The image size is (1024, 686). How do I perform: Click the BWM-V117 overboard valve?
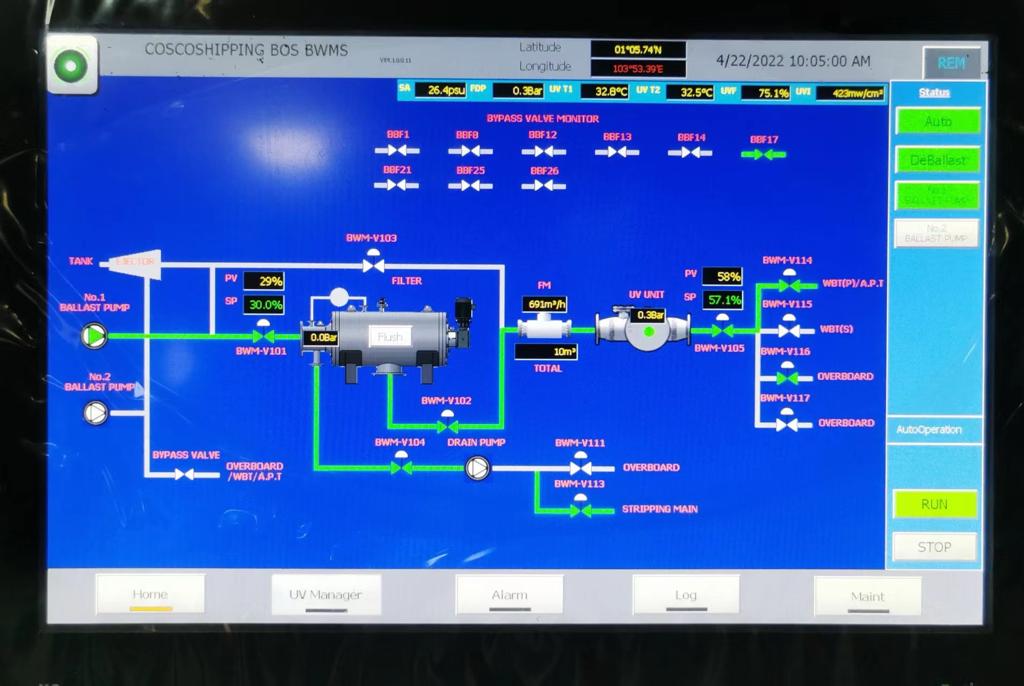(x=787, y=421)
